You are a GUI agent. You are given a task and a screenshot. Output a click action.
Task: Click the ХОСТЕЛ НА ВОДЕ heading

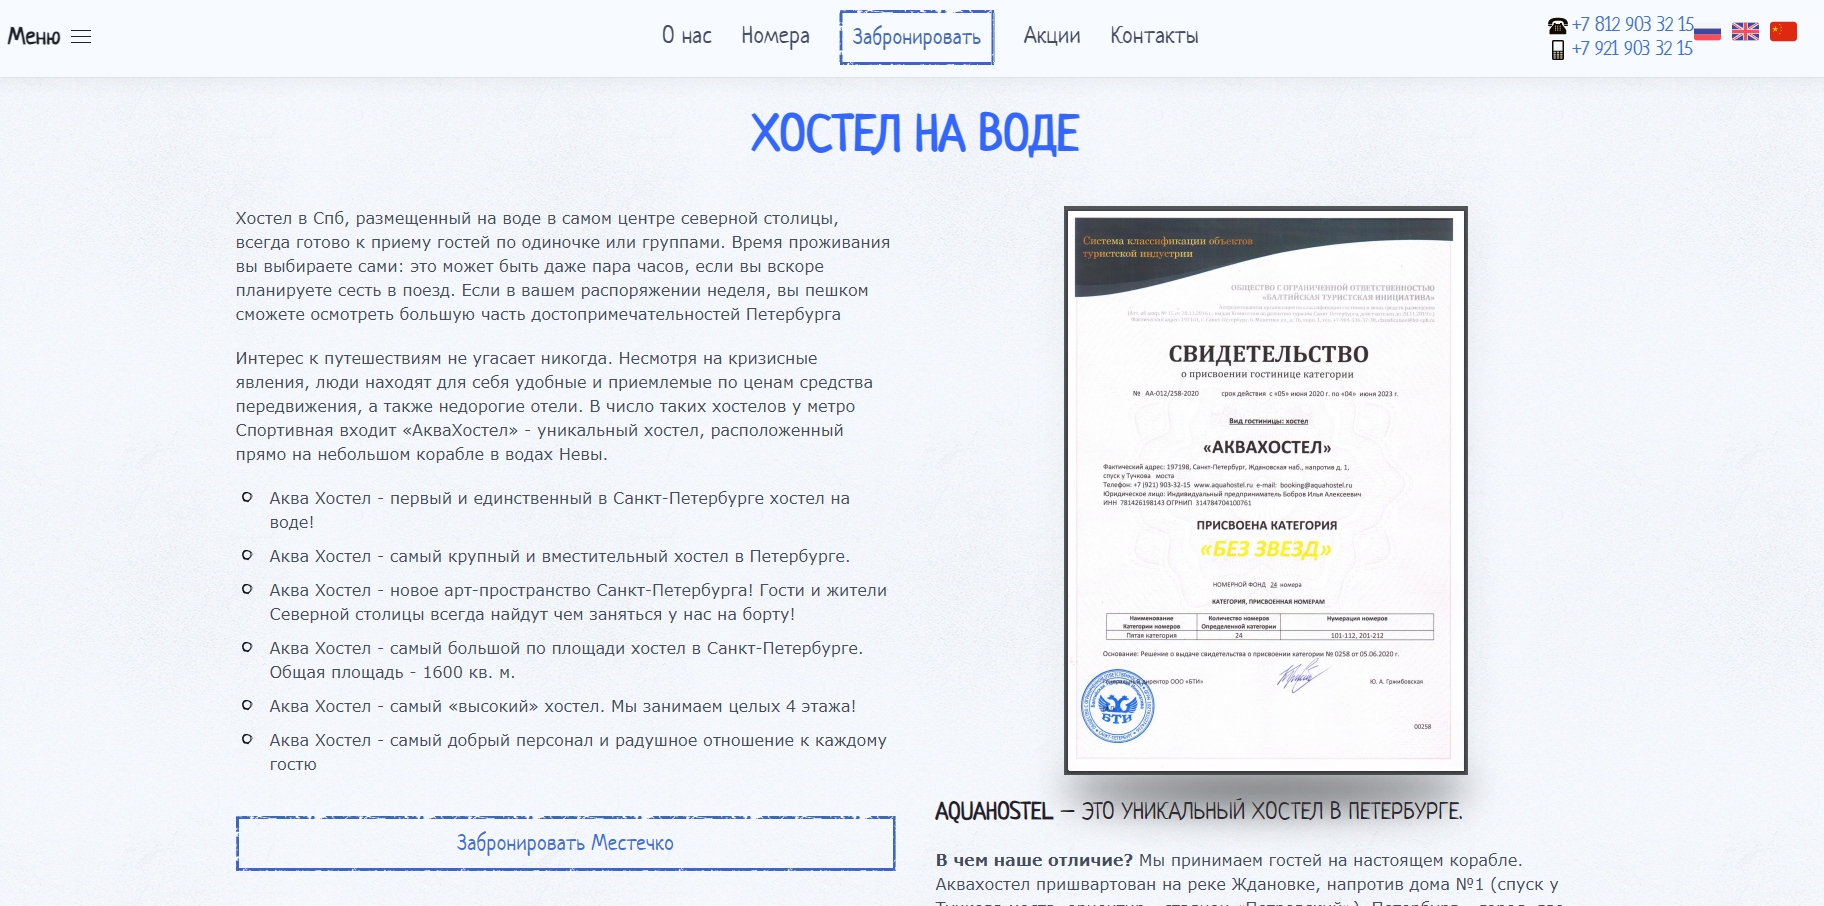[x=915, y=133]
